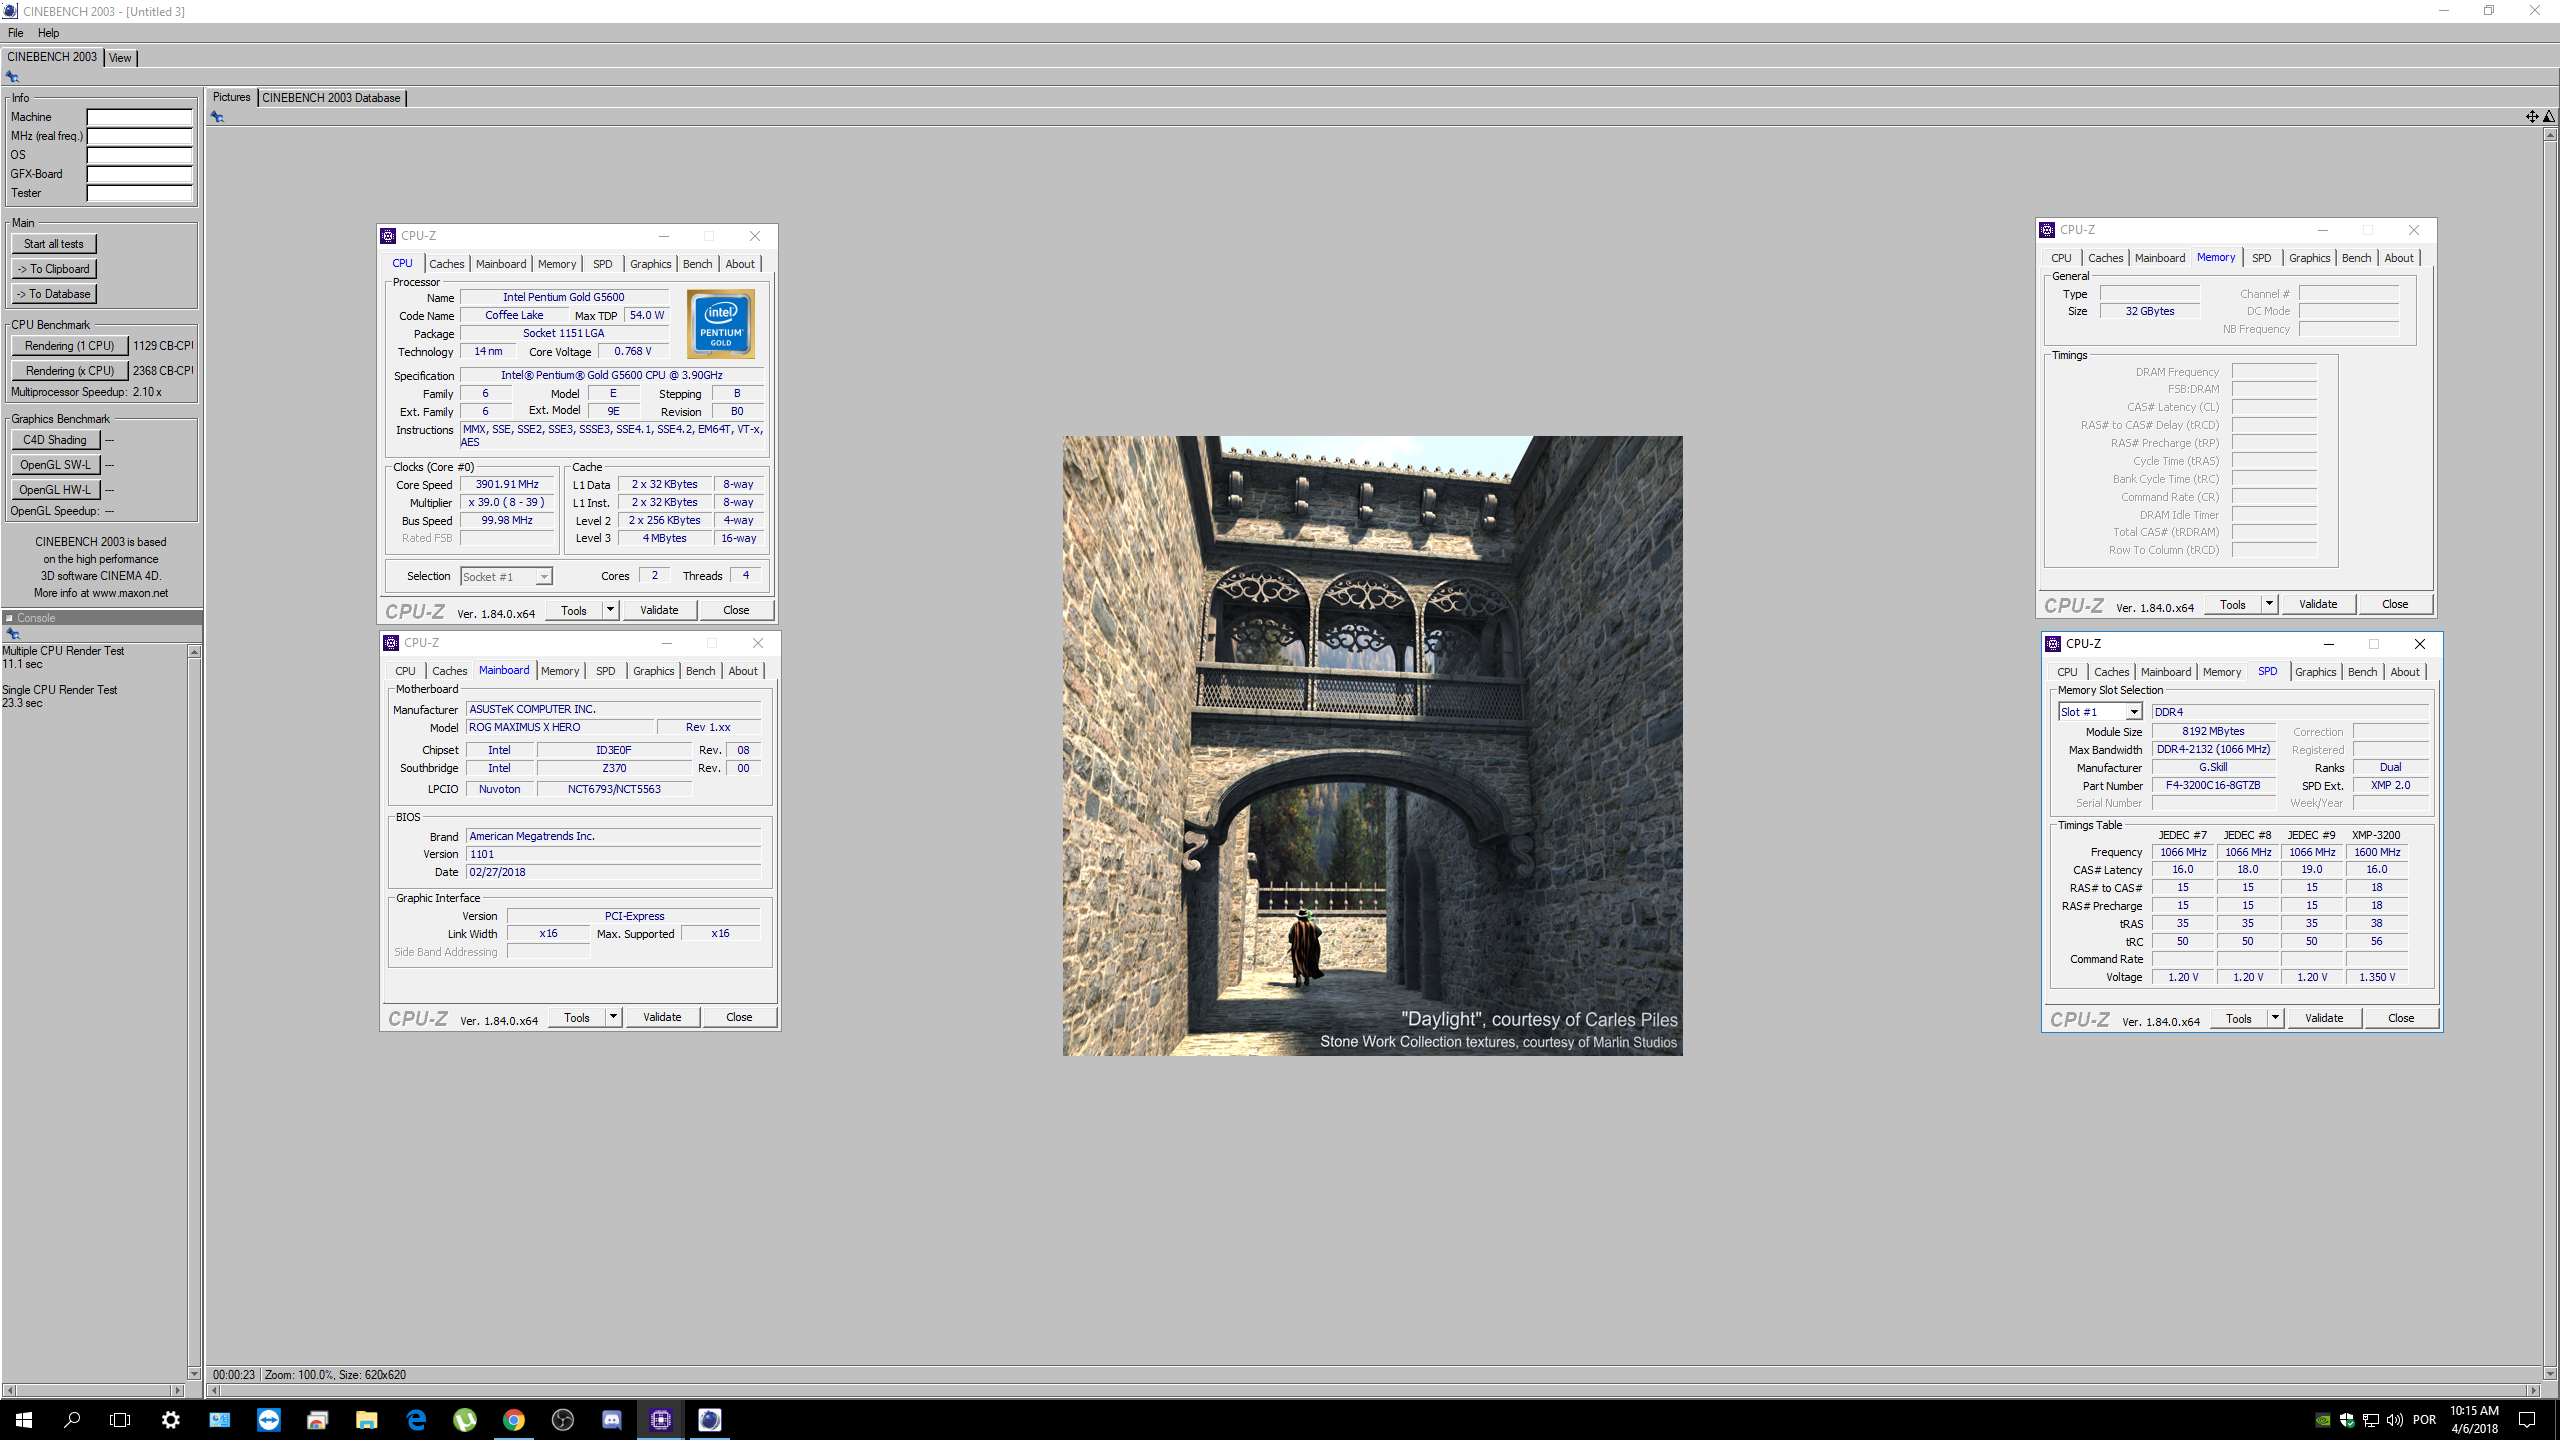Click the picture viewer scroll-right arrow
Viewport: 2560px width, 1440px height.
(x=2533, y=1390)
